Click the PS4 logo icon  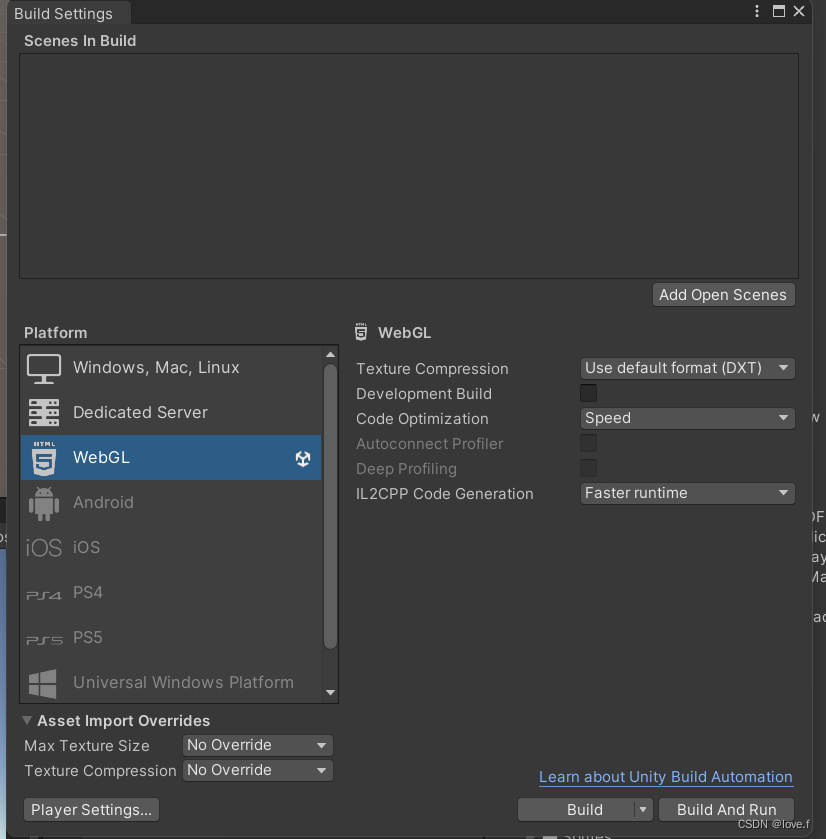(x=44, y=595)
